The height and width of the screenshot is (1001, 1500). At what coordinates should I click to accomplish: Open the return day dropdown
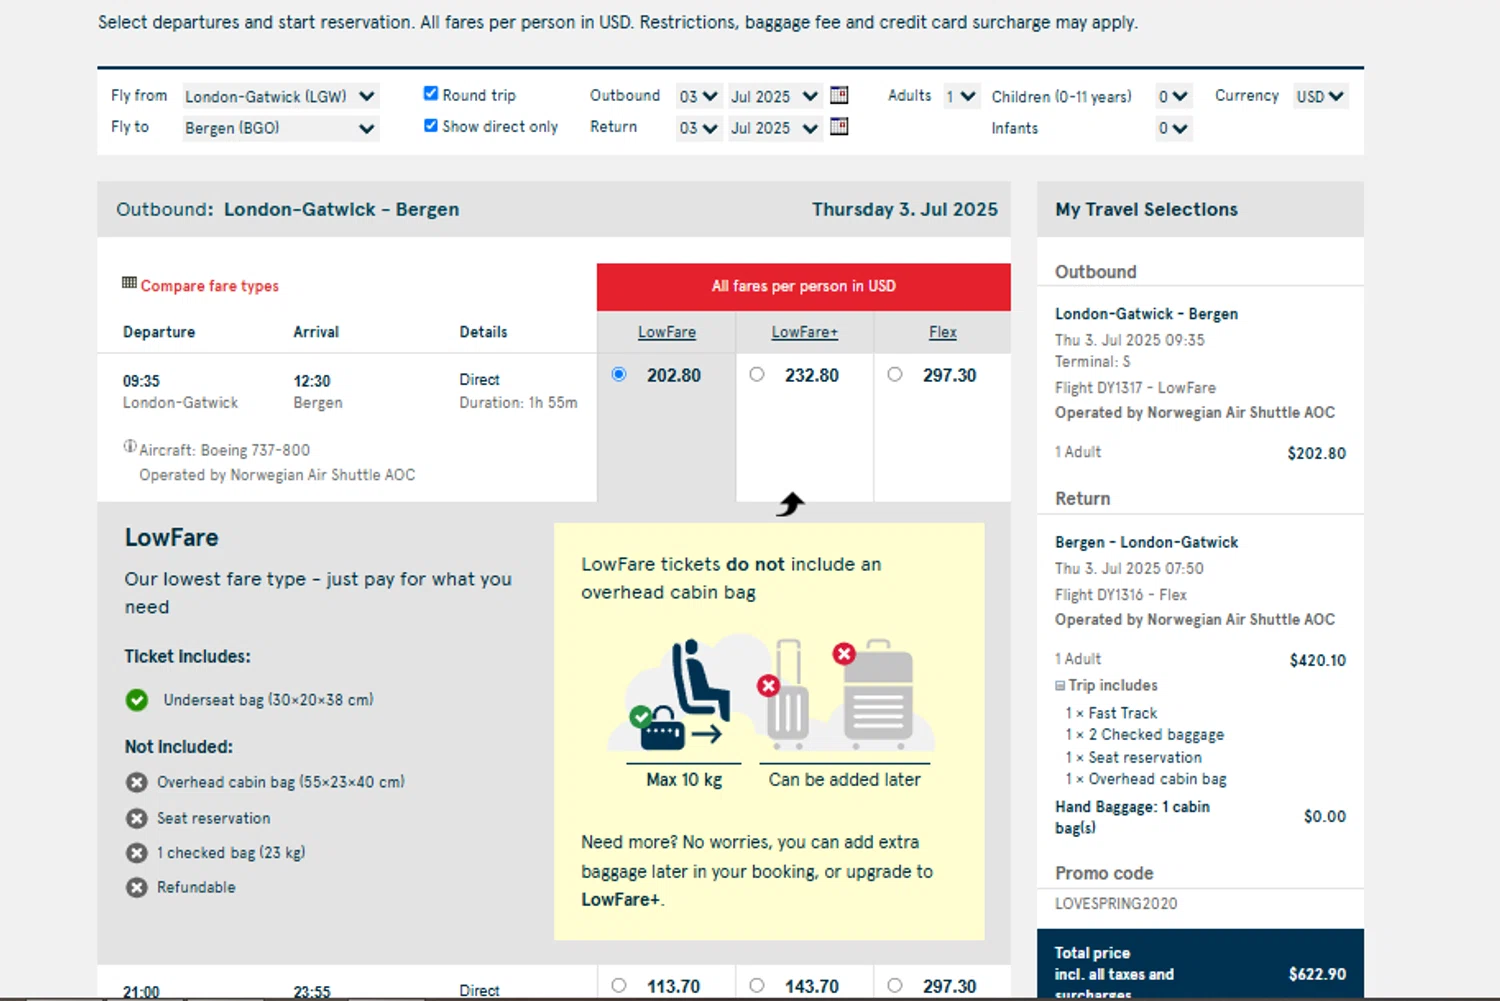pos(698,128)
